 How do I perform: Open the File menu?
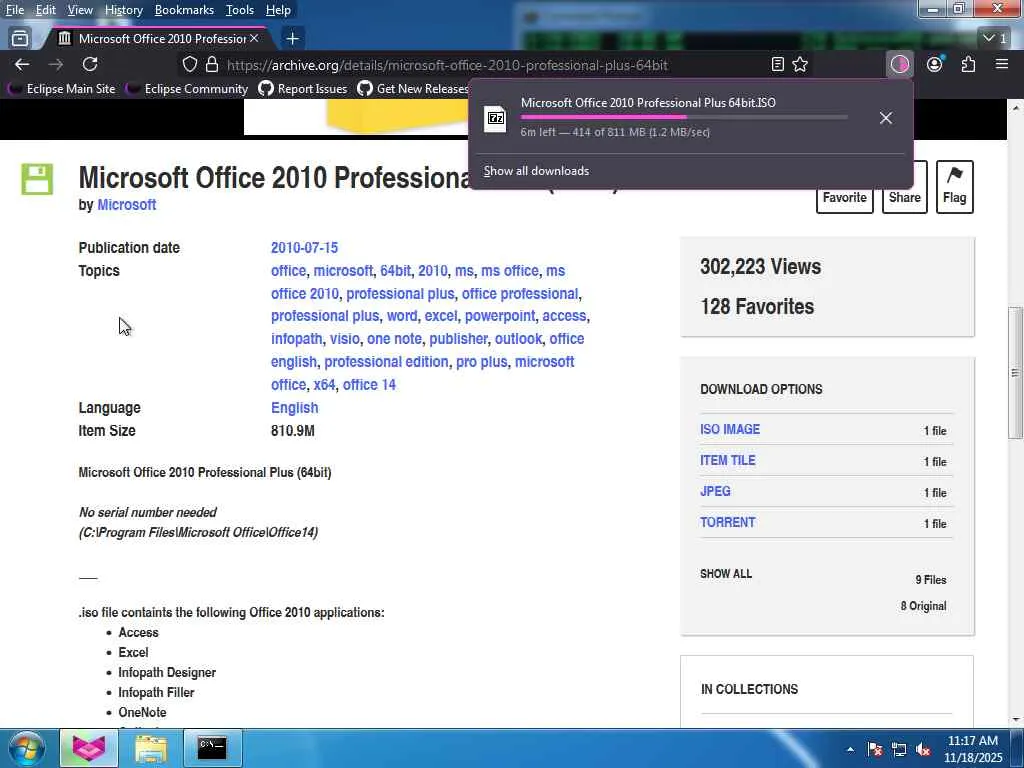[x=14, y=10]
